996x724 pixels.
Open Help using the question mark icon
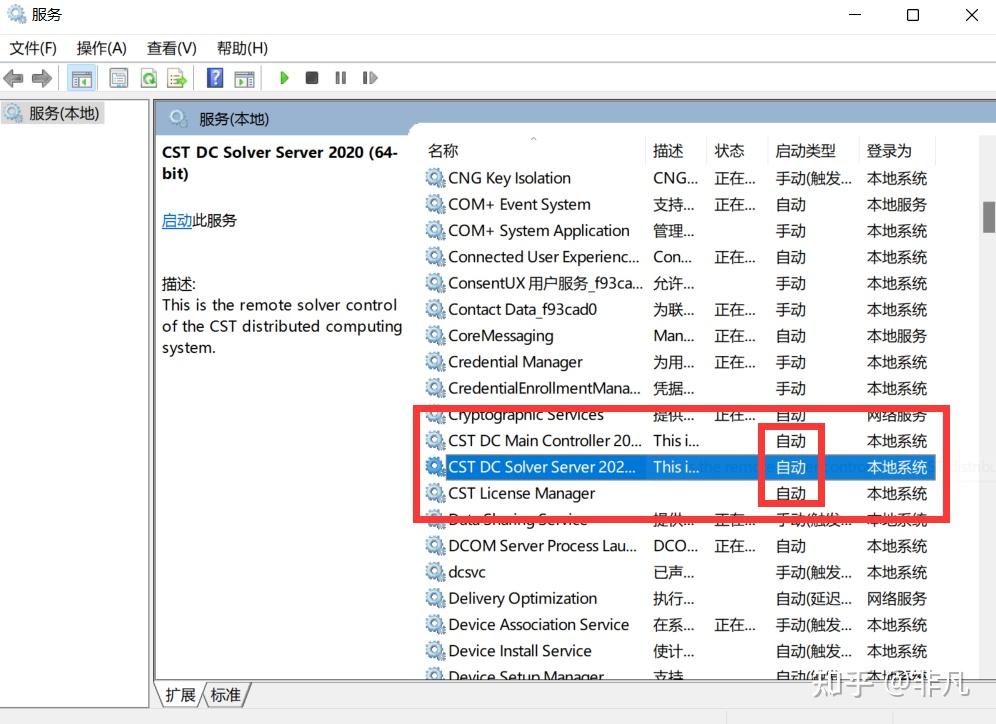(x=216, y=78)
